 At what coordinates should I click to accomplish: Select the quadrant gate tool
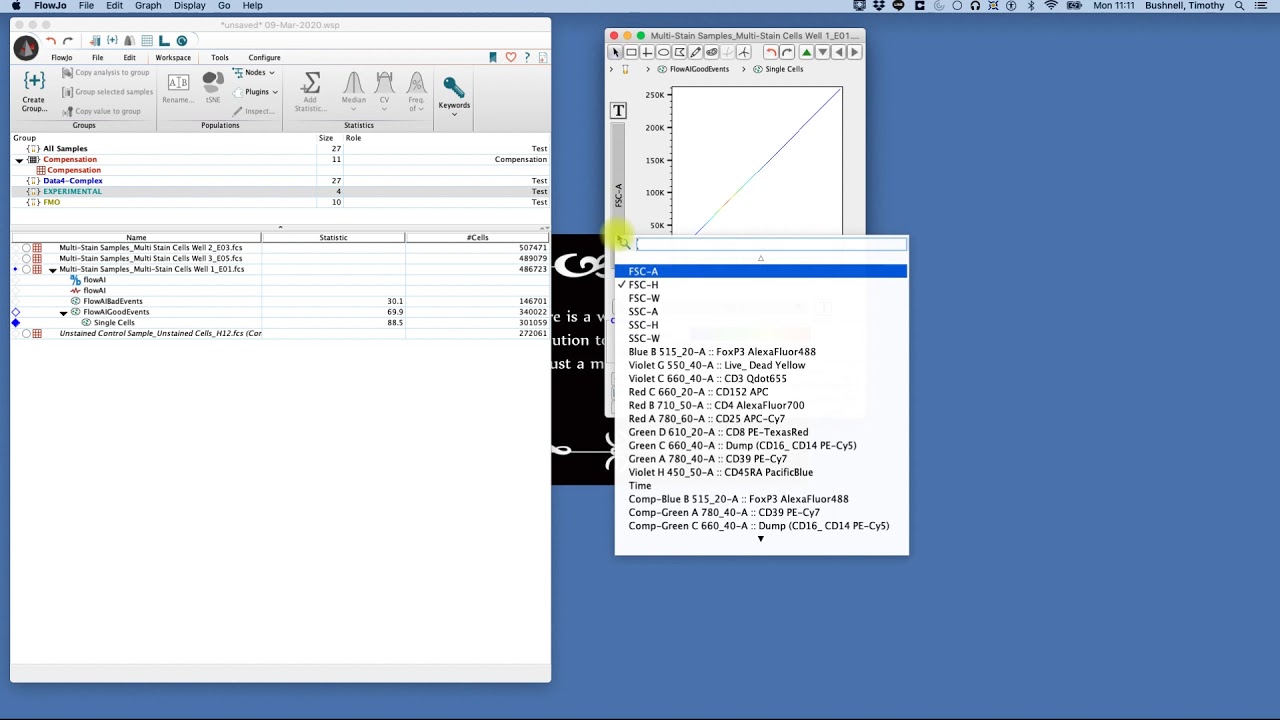pyautogui.click(x=647, y=52)
